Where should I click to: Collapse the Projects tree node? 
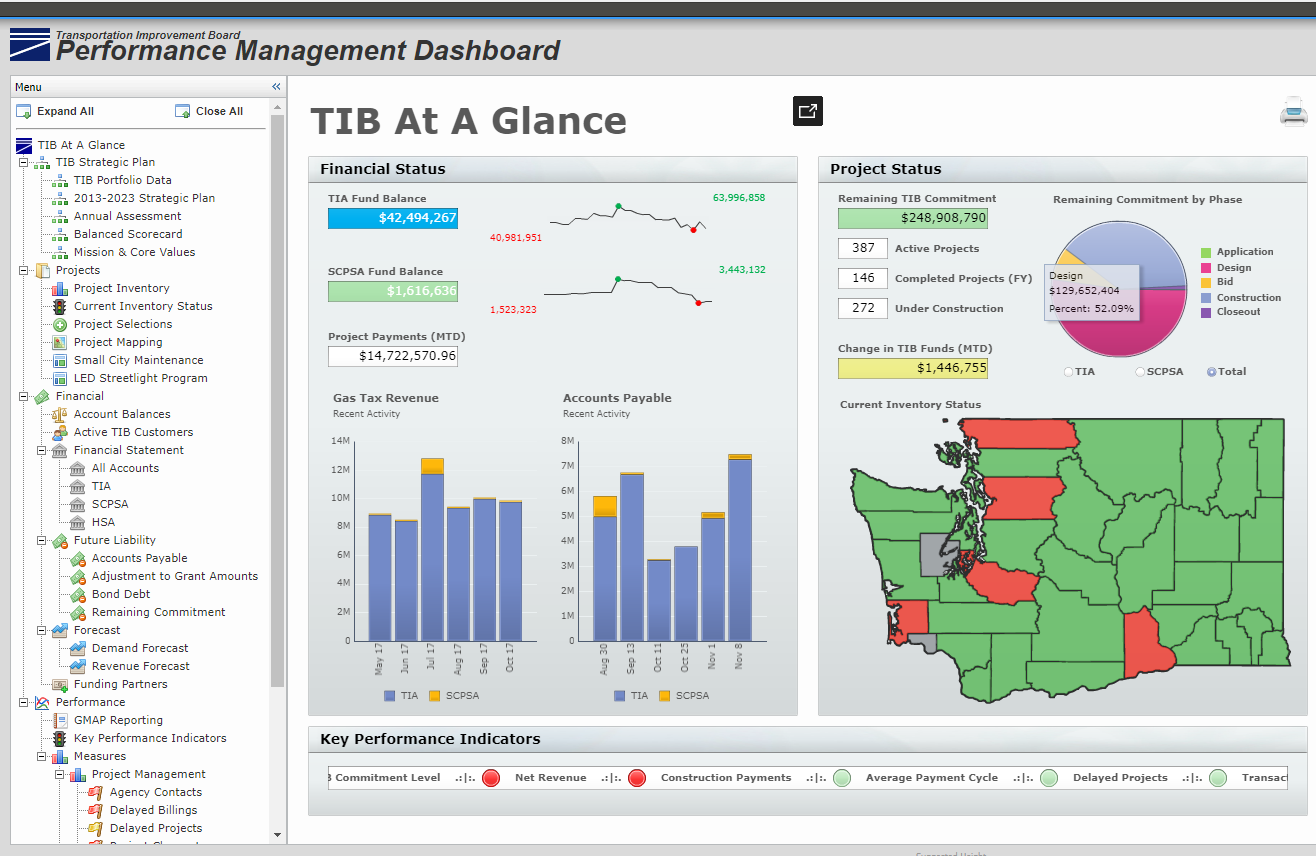[x=24, y=270]
